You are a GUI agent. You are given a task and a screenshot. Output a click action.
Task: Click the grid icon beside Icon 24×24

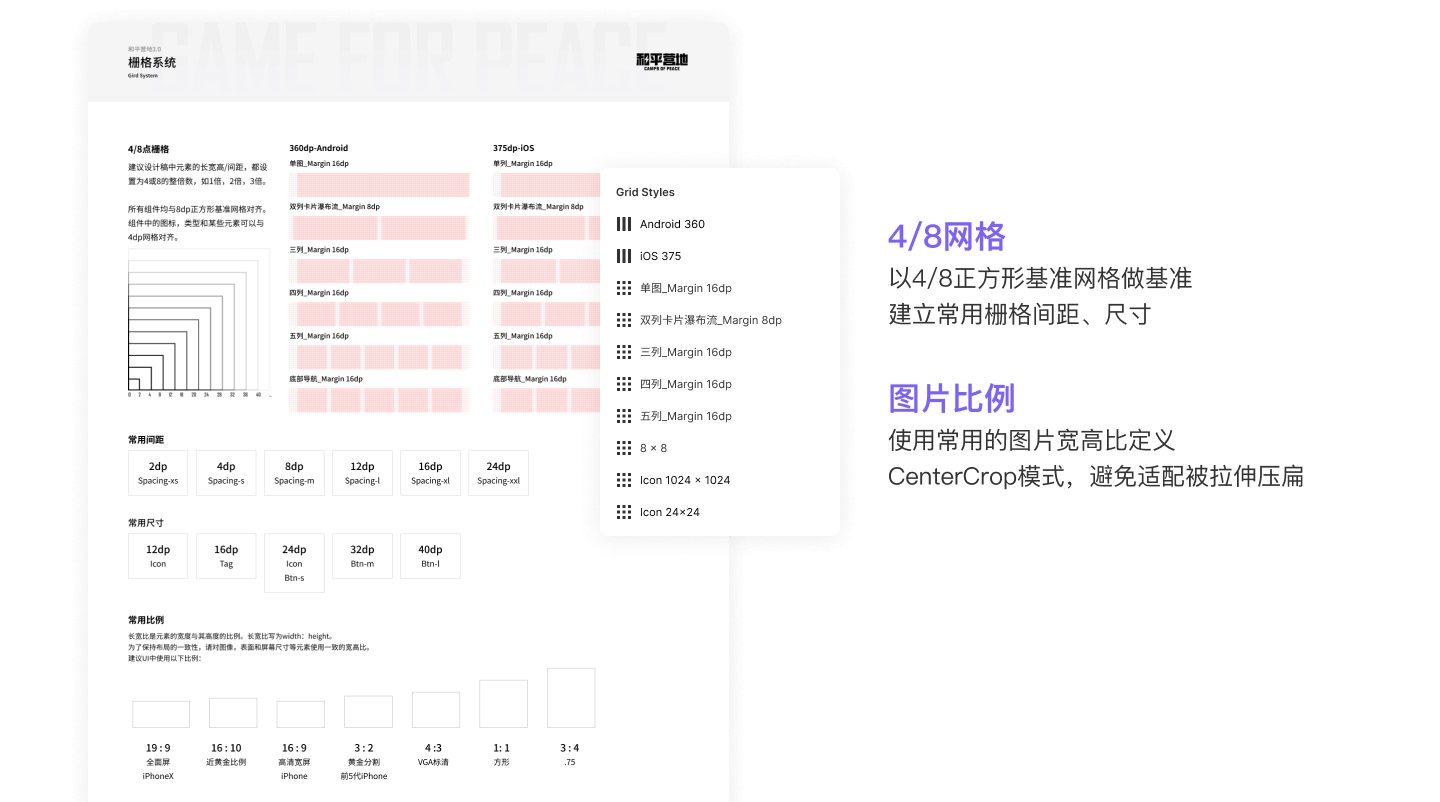click(x=624, y=512)
